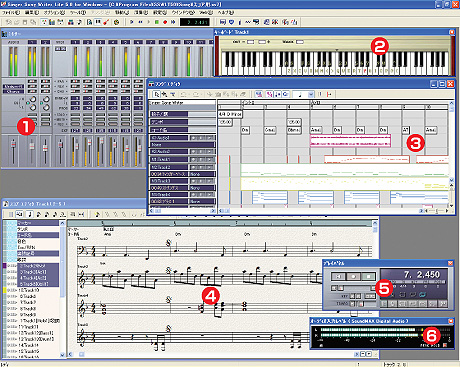Click the 4/4 D minor key signature marker

click(230, 114)
